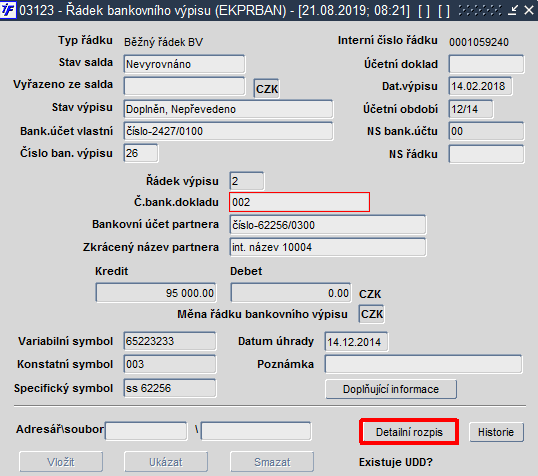Click the Specifický symbol field ss 62256
The height and width of the screenshot is (476, 538).
pyautogui.click(x=170, y=388)
